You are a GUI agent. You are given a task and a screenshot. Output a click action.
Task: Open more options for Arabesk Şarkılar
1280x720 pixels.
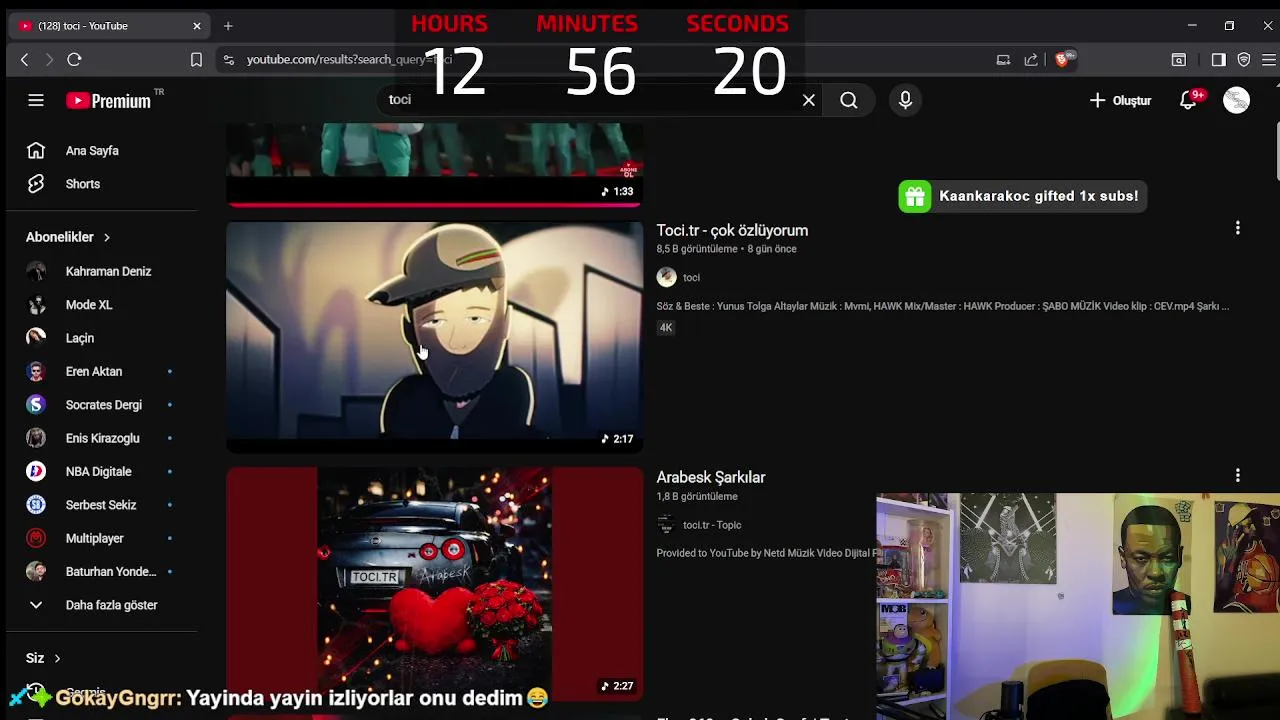coord(1238,475)
